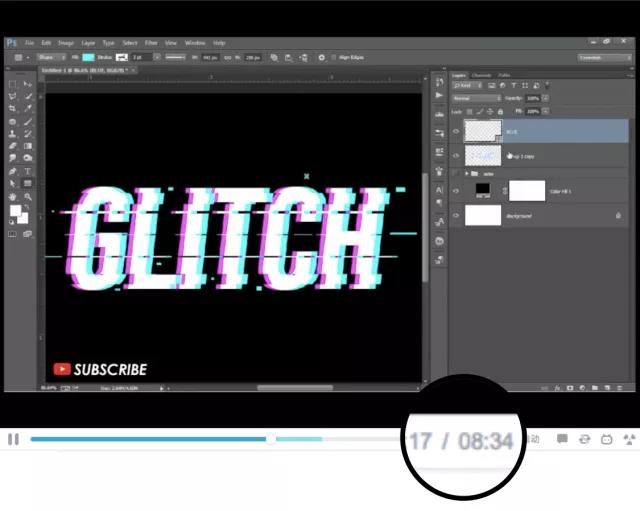Select the Eraser tool

13,146
